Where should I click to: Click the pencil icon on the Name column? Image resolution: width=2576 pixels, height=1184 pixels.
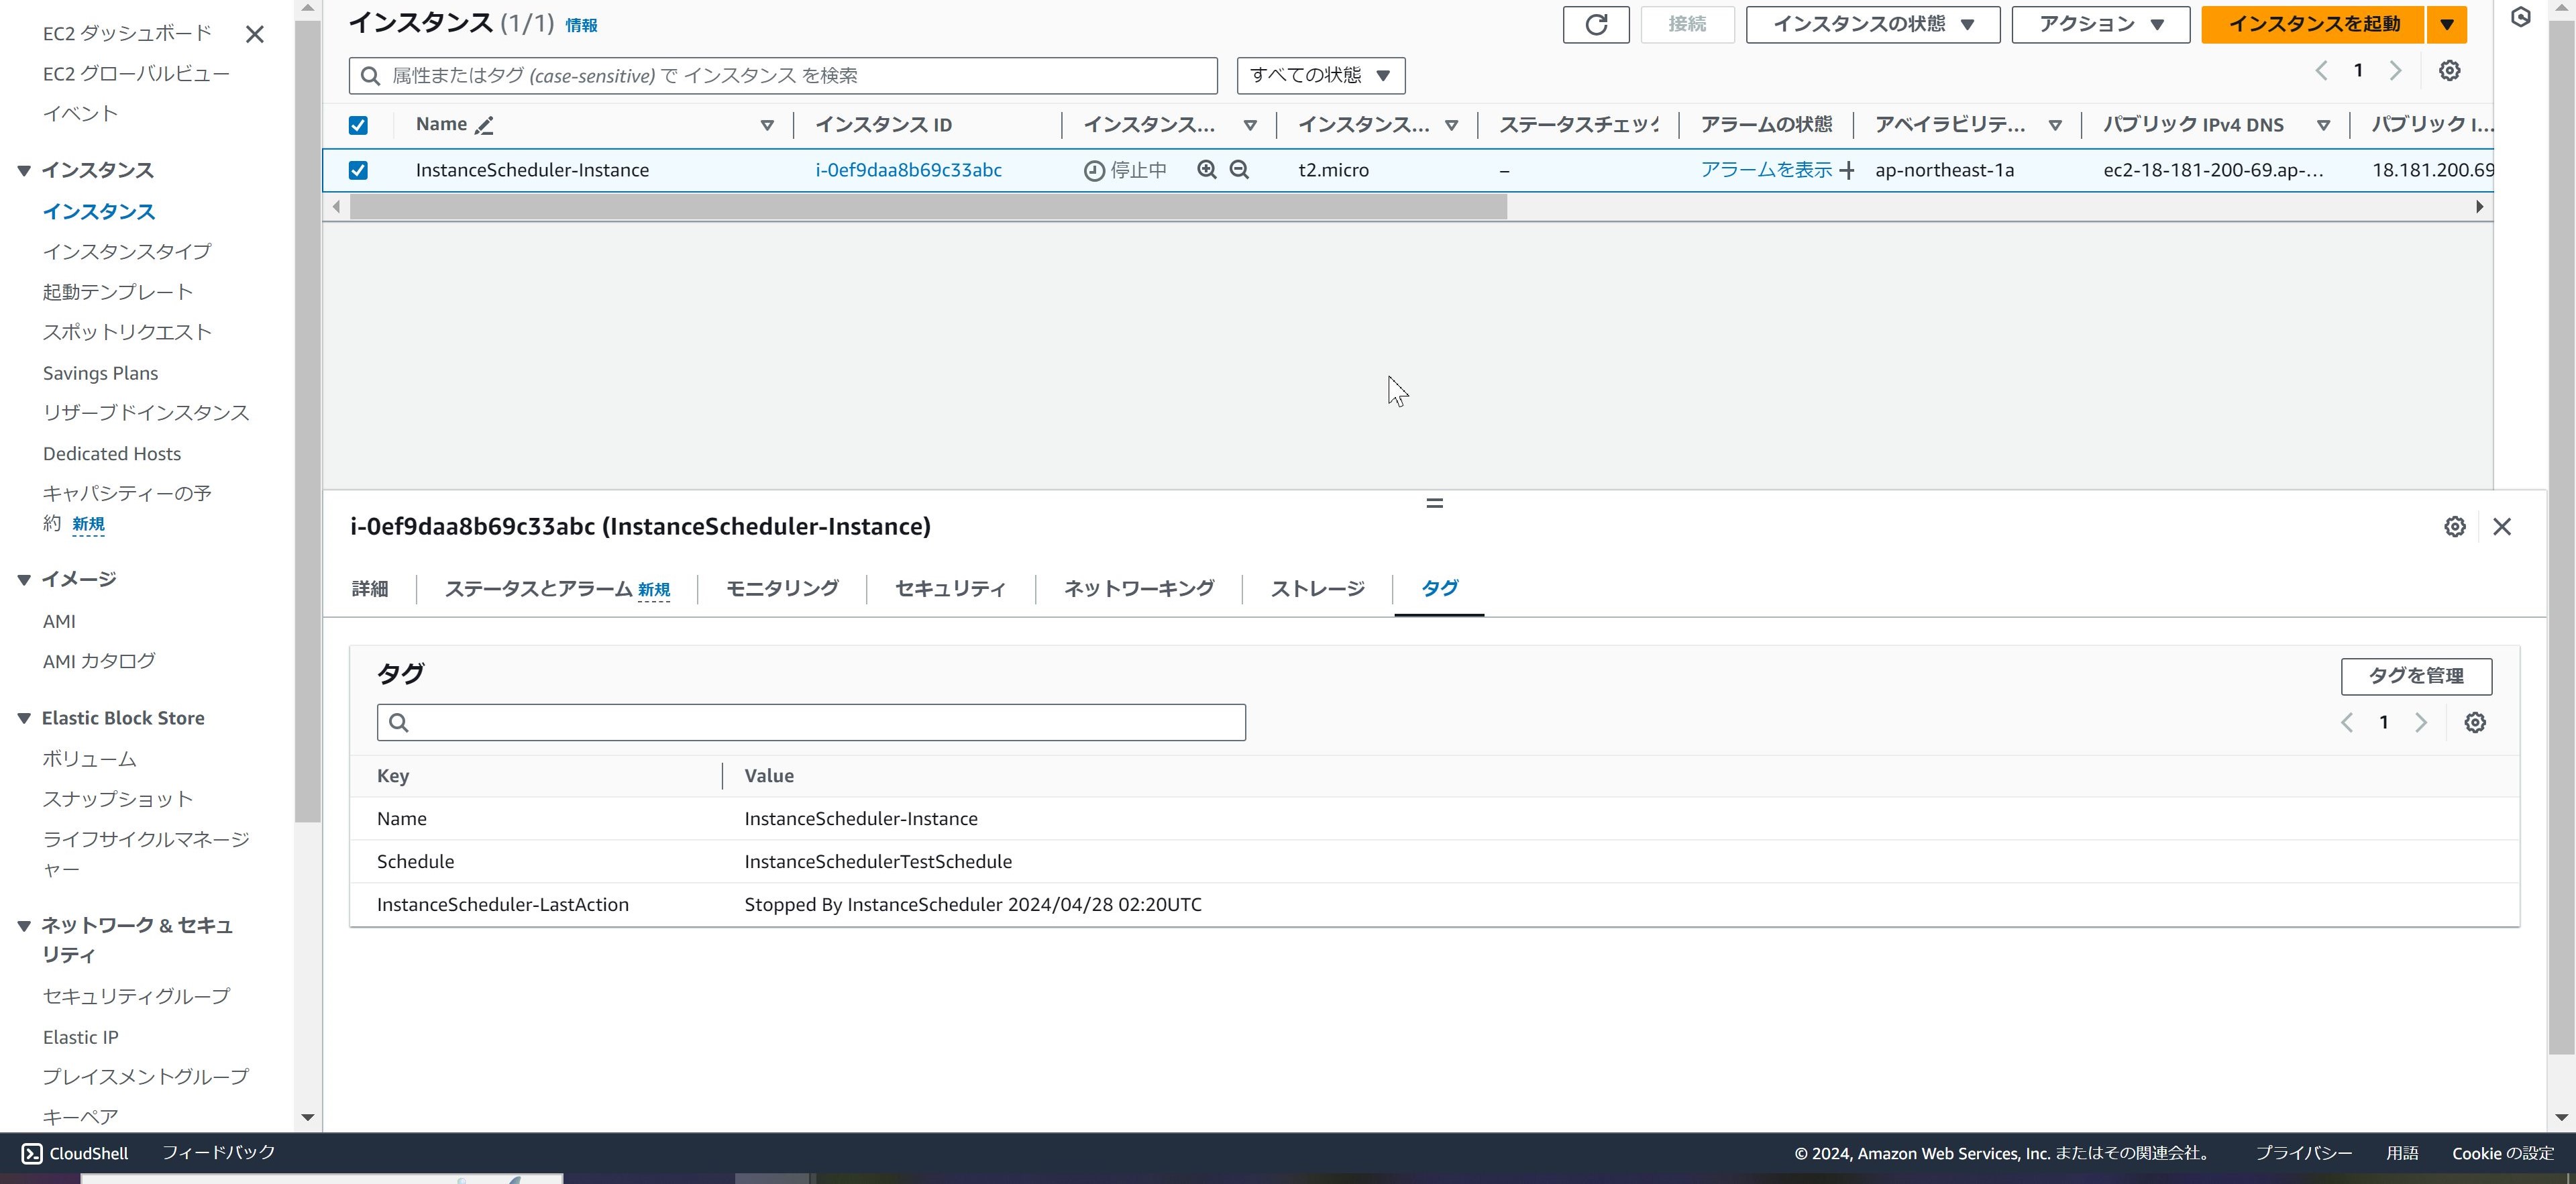tap(486, 125)
